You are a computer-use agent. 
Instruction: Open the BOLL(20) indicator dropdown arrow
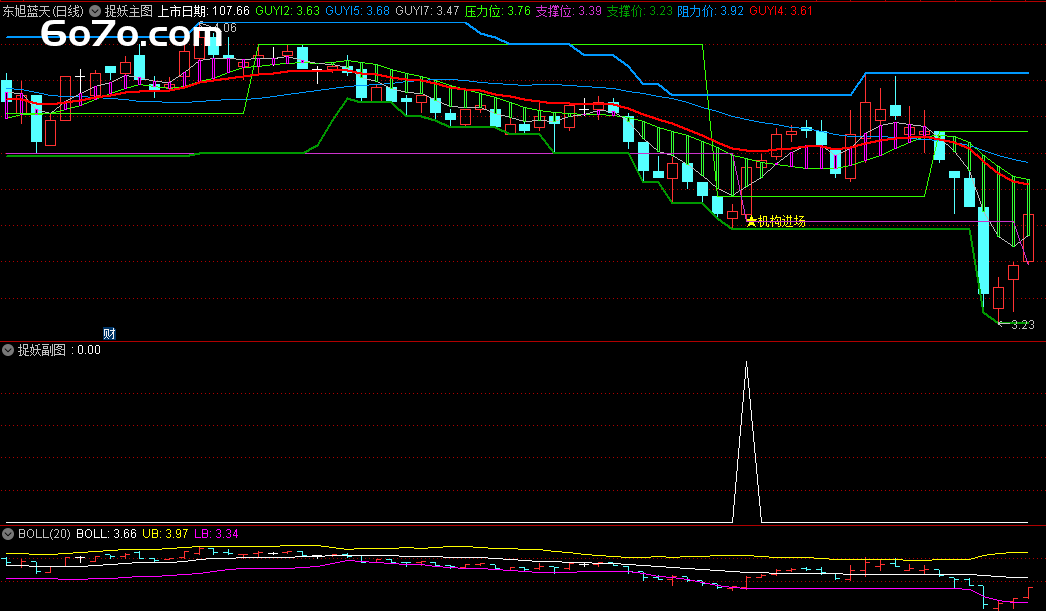[x=8, y=534]
